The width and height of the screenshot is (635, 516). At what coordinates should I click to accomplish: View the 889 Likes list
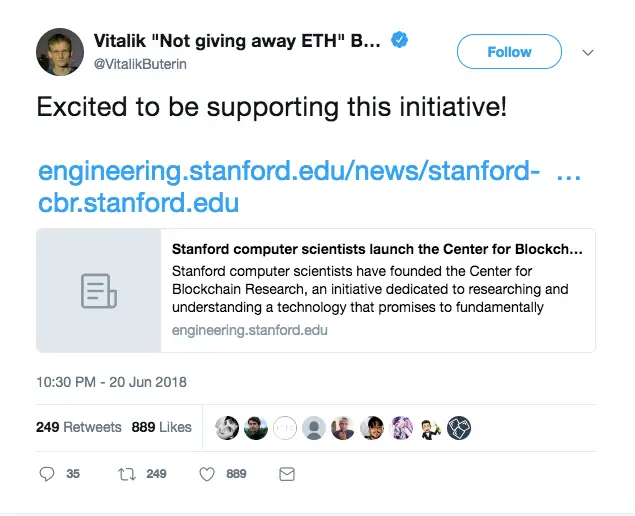(x=161, y=427)
